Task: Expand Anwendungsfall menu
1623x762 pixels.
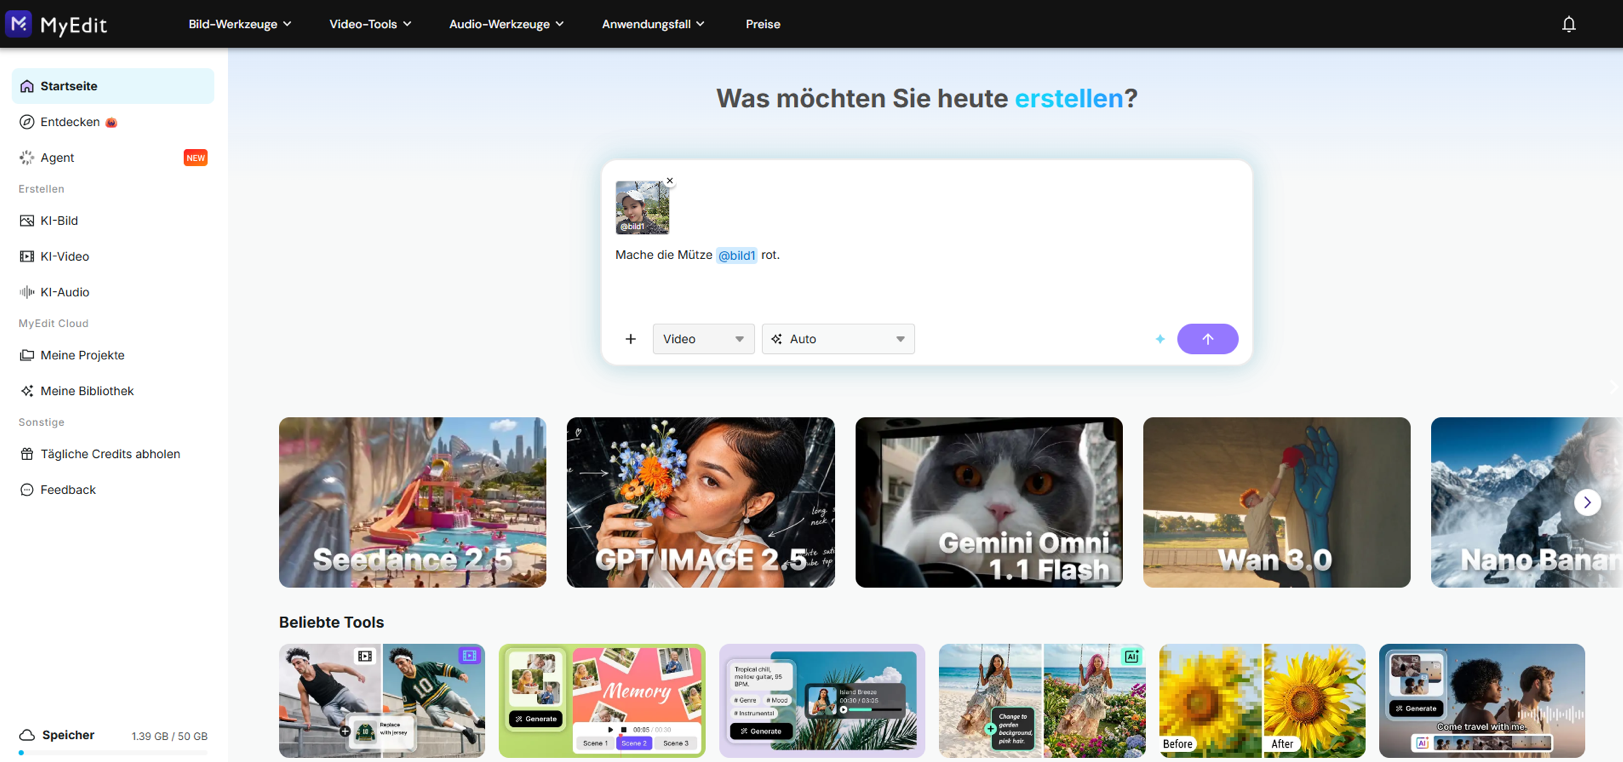Action: click(653, 24)
